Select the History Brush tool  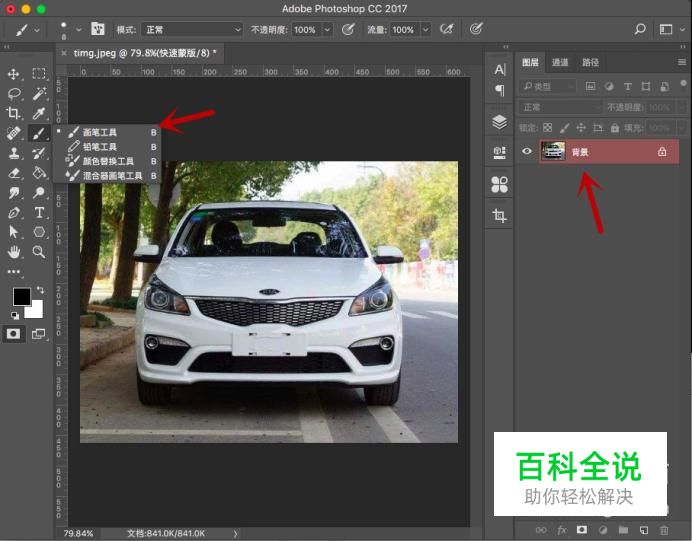[39, 153]
